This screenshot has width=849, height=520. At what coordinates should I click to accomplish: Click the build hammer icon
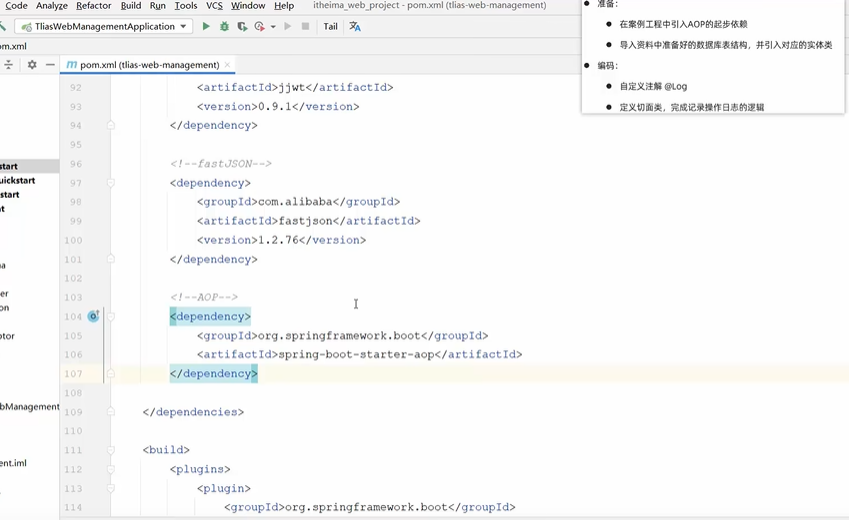[3, 26]
